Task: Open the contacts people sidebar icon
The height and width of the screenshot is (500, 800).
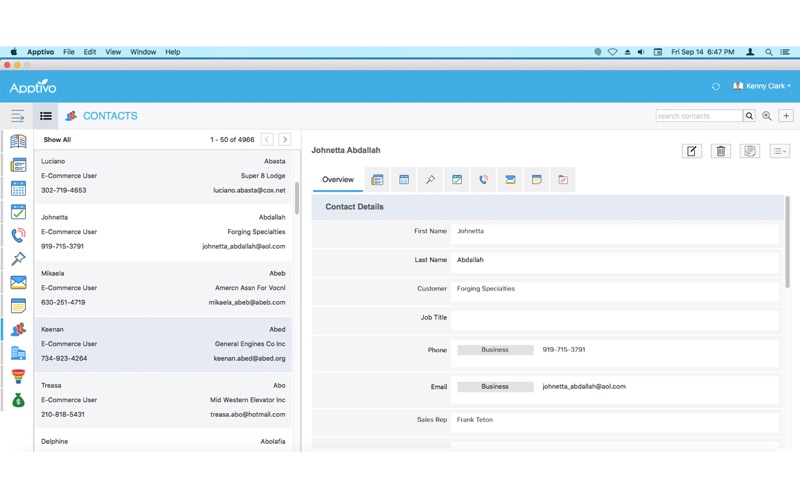Action: point(18,329)
